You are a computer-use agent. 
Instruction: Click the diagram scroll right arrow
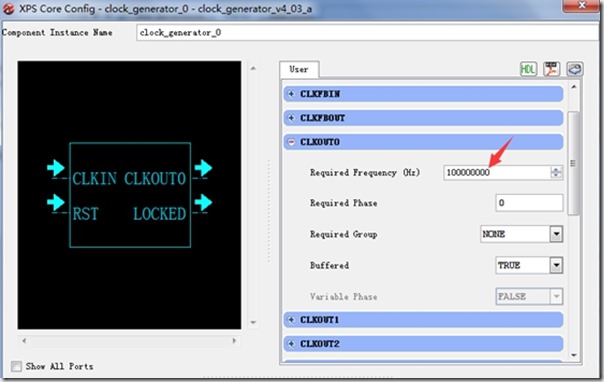(234, 340)
